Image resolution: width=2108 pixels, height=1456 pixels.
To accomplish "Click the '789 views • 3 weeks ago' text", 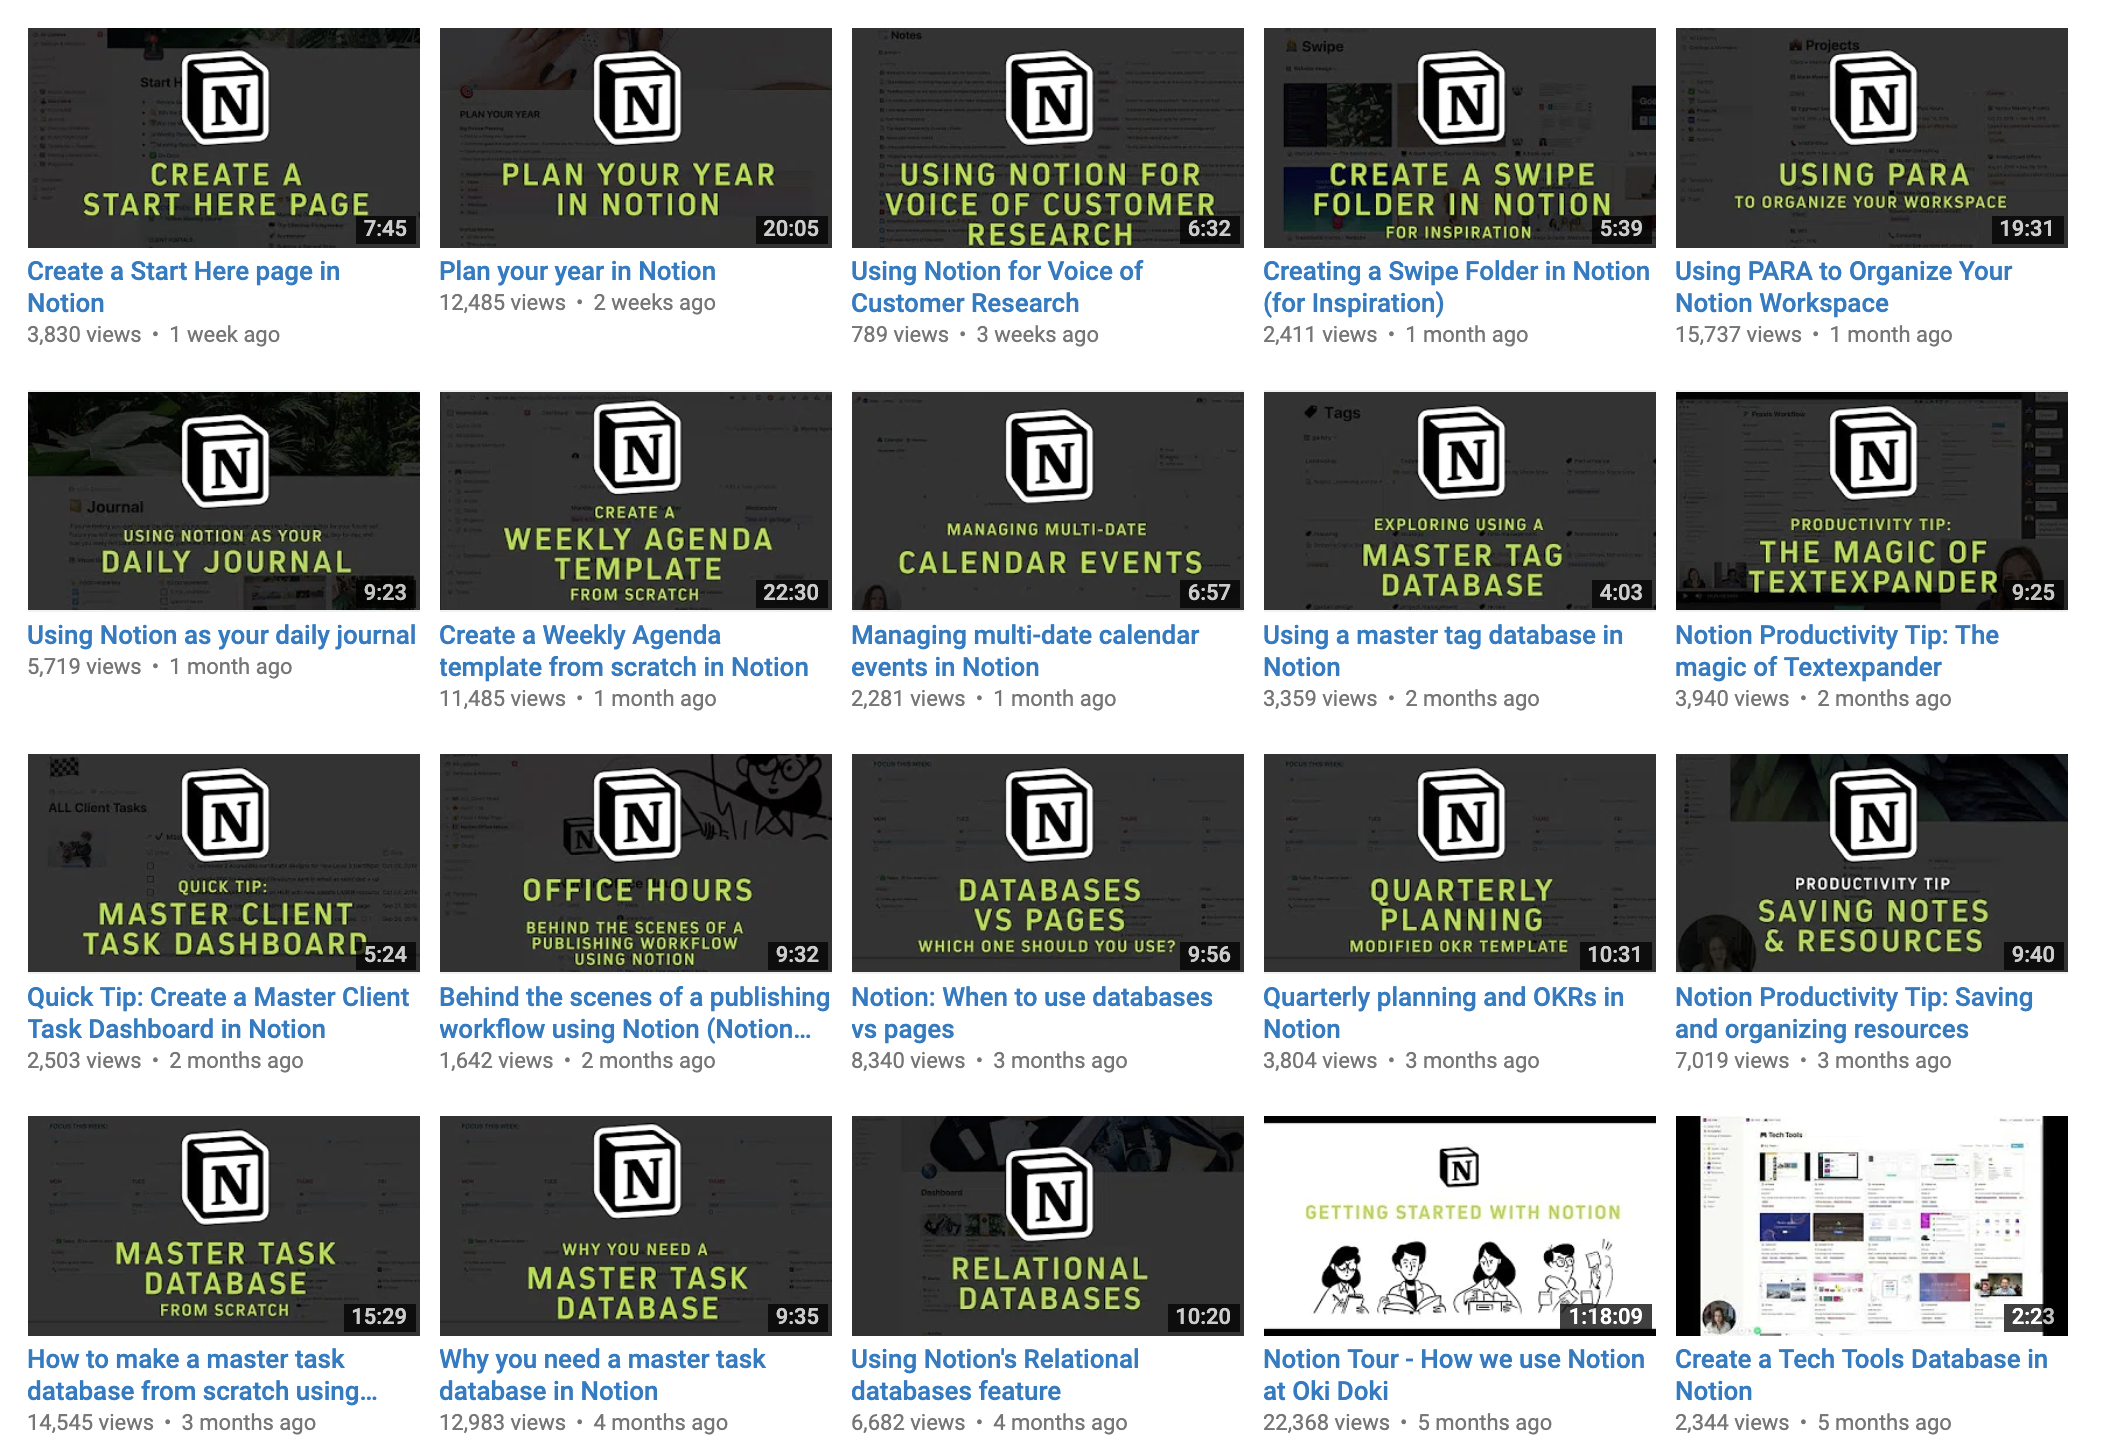I will [975, 335].
